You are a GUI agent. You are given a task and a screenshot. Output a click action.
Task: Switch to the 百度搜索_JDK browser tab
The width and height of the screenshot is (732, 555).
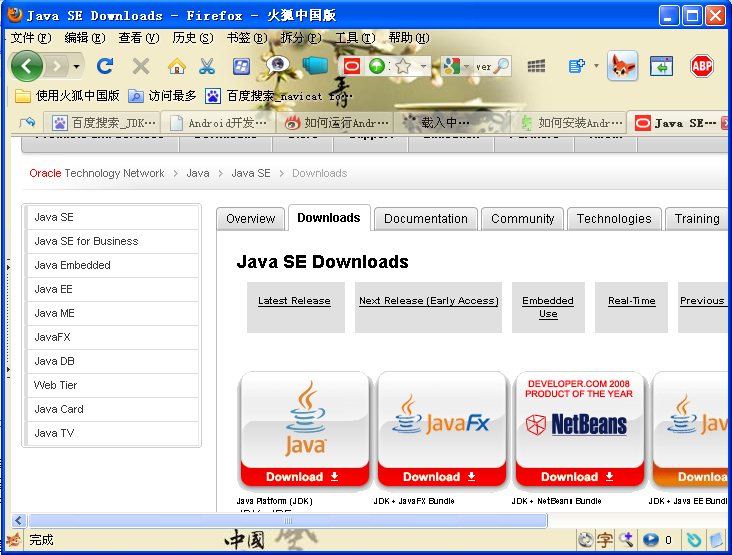click(104, 123)
